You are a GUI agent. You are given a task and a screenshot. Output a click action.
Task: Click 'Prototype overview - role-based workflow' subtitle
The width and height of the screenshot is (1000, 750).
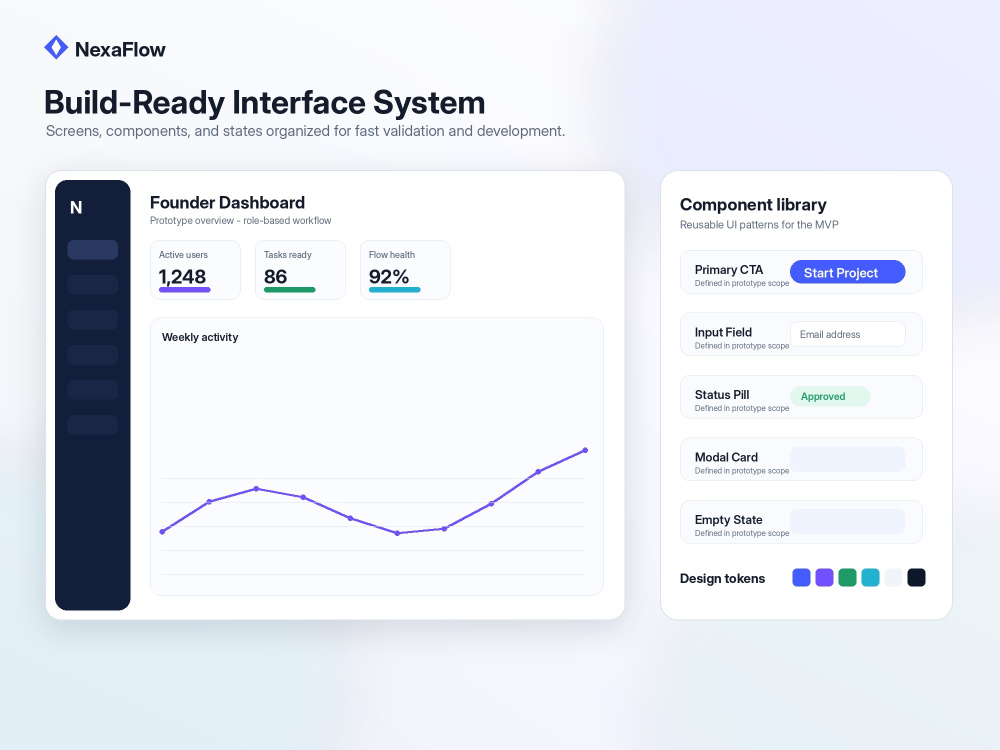(x=240, y=221)
